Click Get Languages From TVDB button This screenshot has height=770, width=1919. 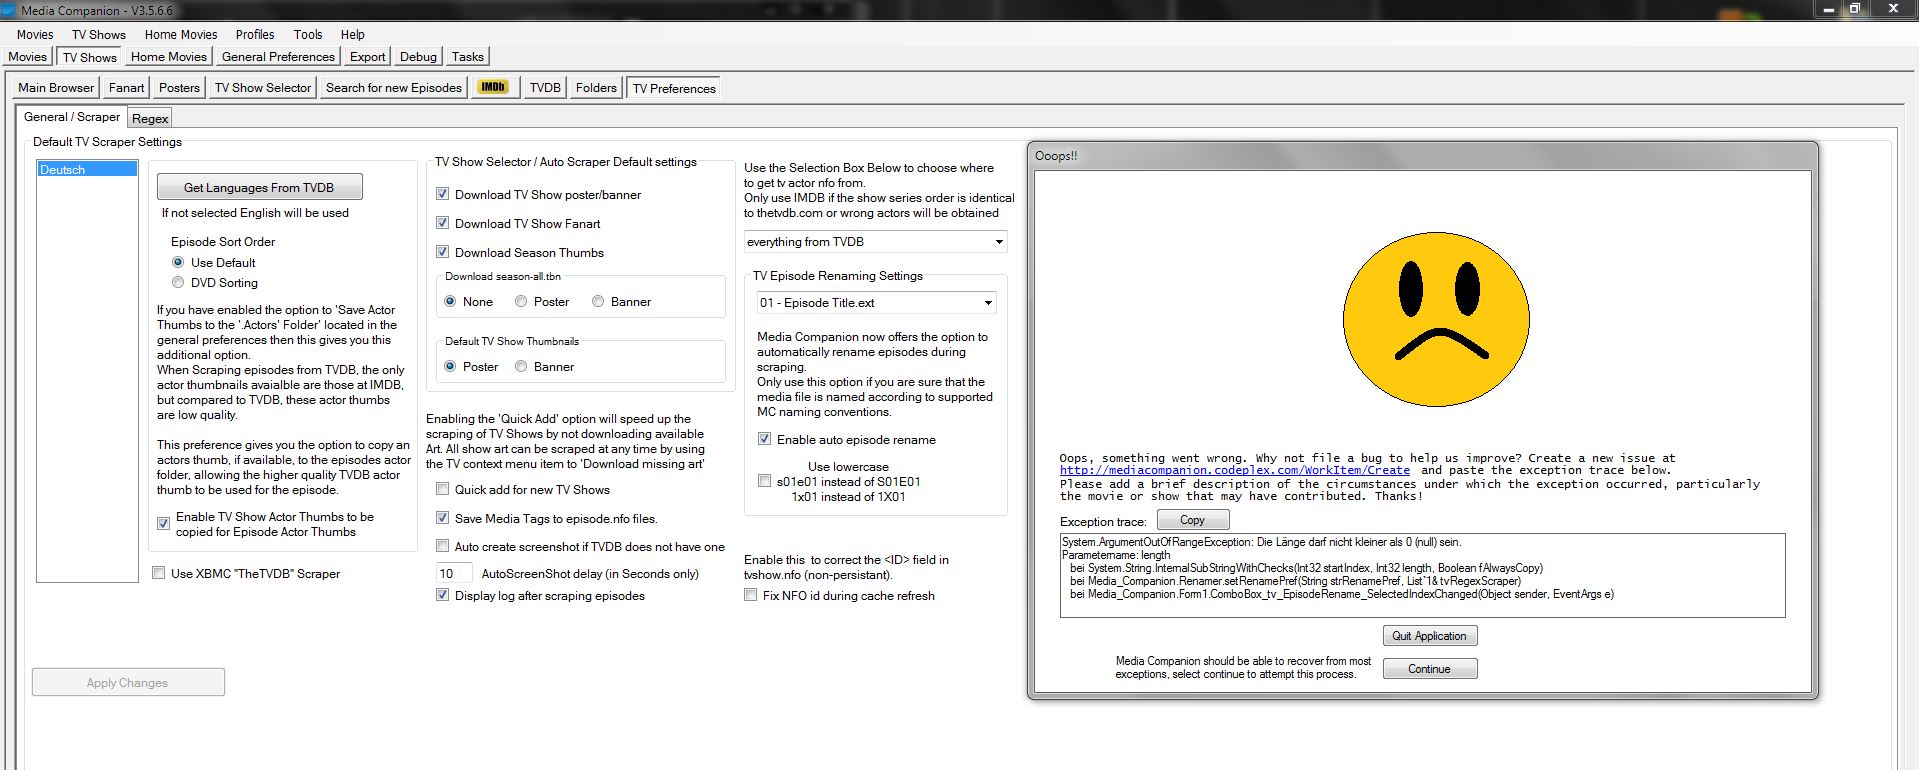[x=259, y=187]
